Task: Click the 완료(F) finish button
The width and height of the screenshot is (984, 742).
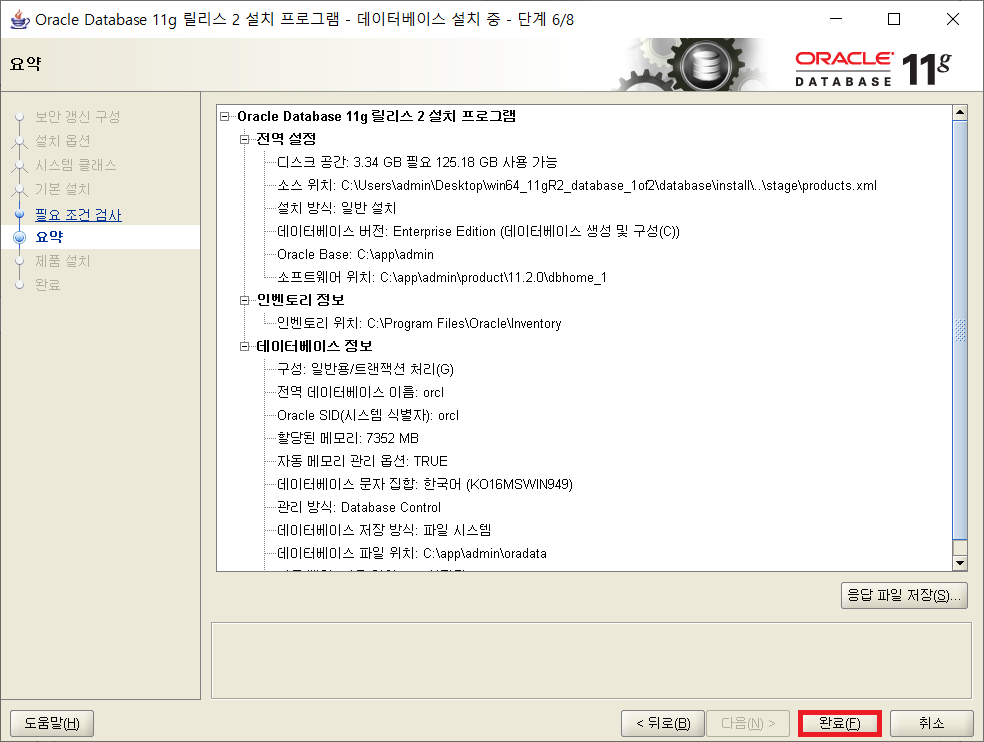Action: pos(840,723)
